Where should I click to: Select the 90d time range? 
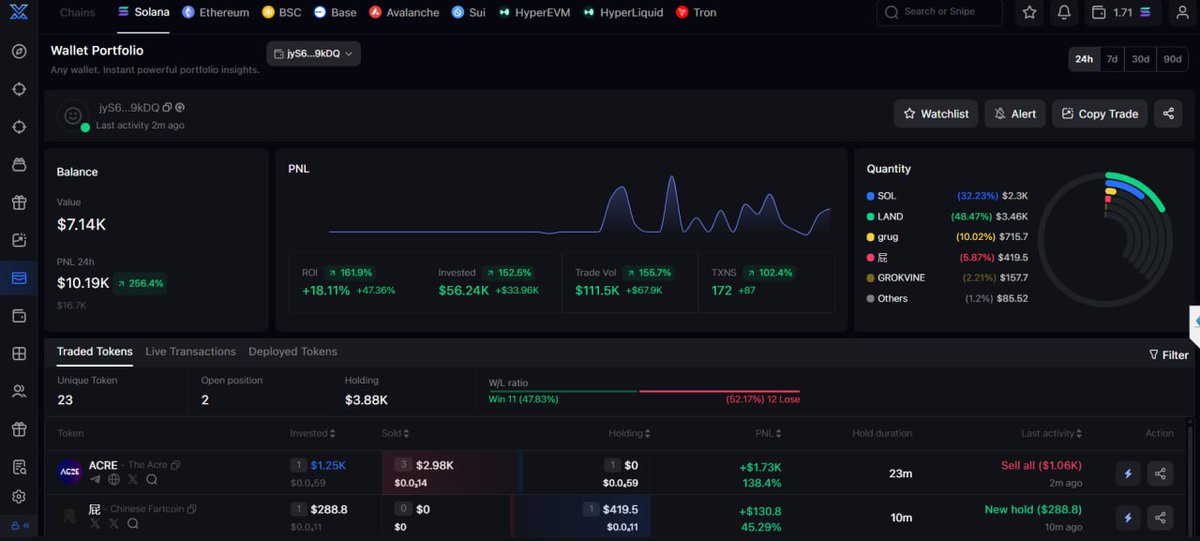tap(1172, 59)
